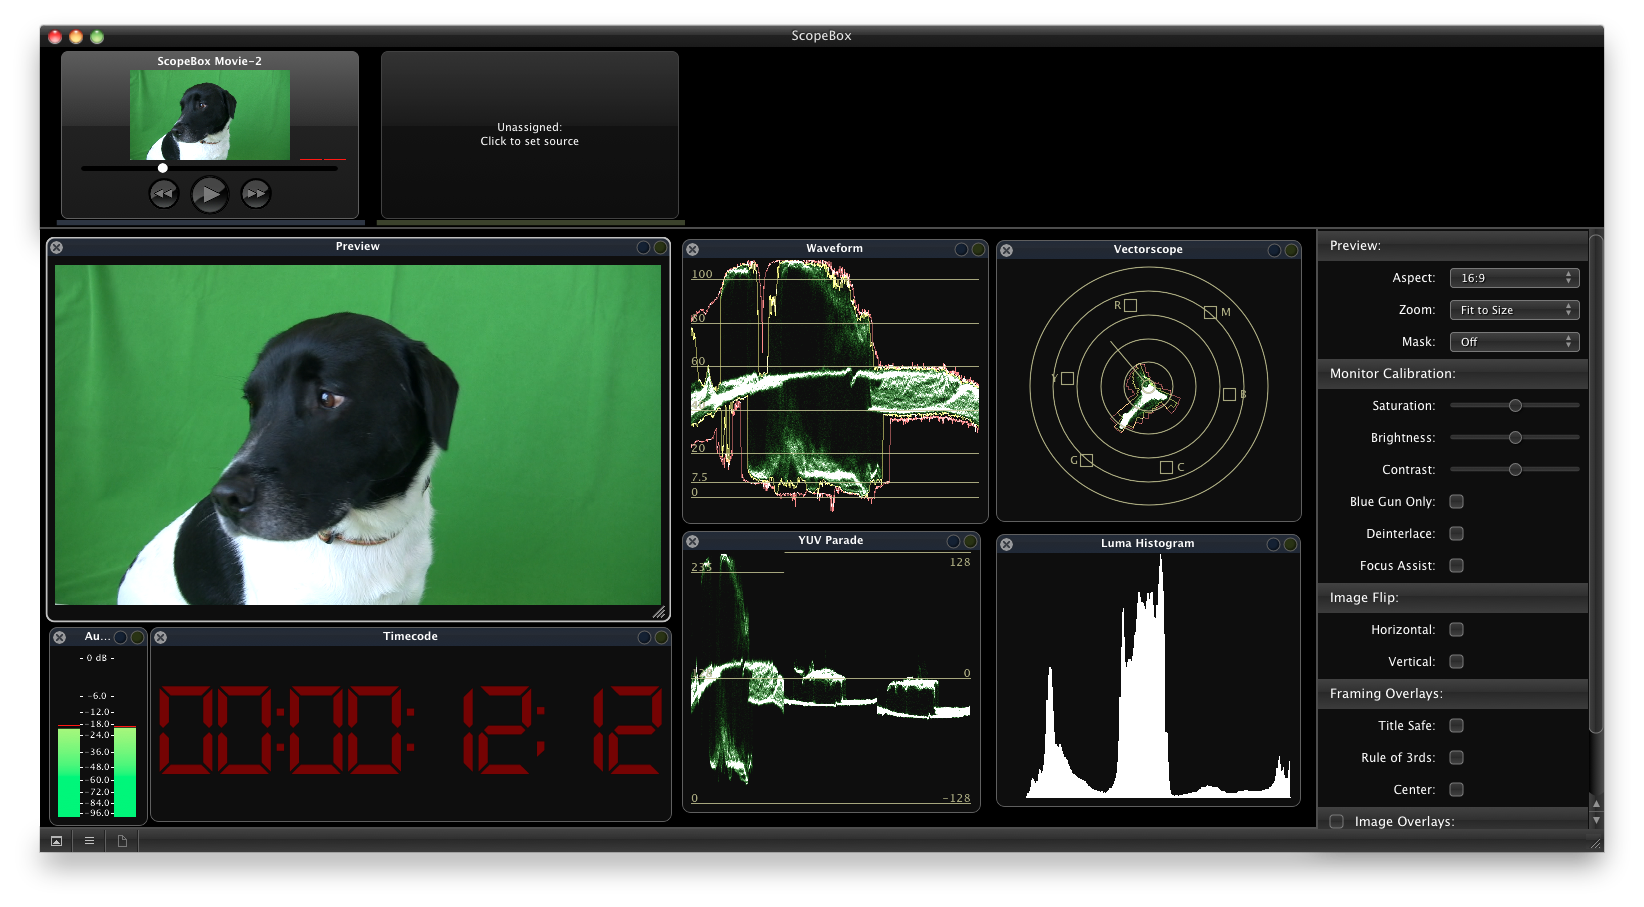Close the Vectorscope palette with its X
Screen dimensions: 1644x907
[x=1007, y=250]
